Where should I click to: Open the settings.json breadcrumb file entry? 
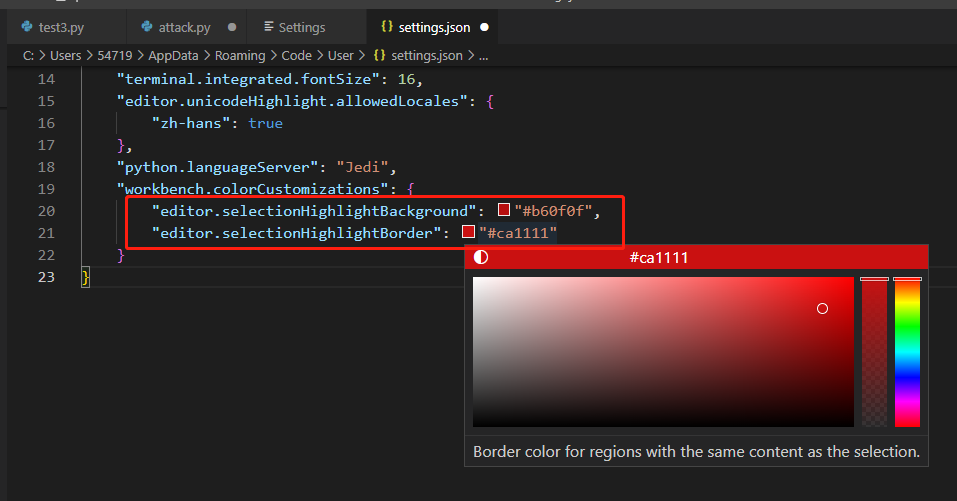(427, 56)
